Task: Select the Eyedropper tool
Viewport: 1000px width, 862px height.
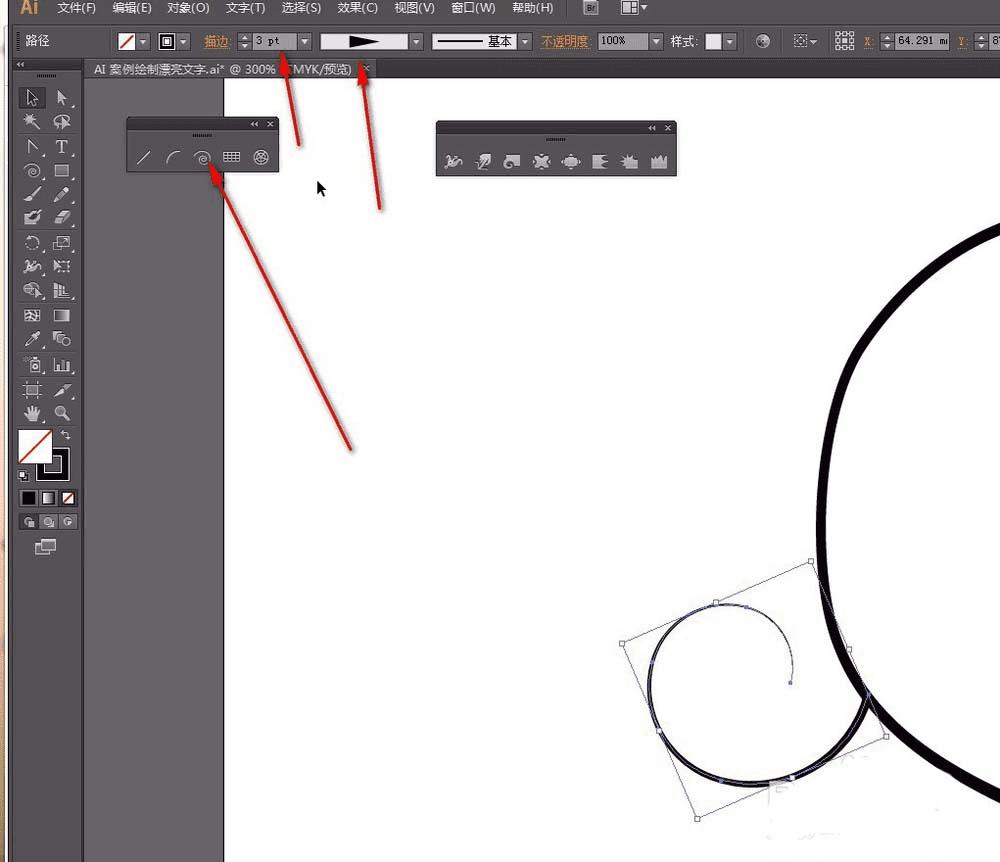Action: click(x=32, y=340)
